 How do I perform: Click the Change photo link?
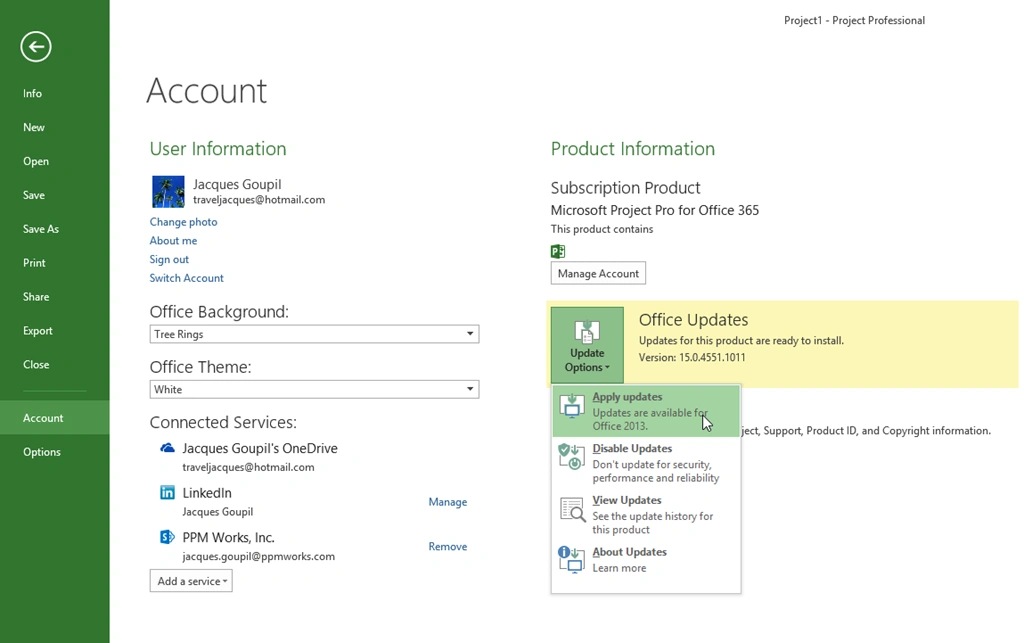[183, 222]
